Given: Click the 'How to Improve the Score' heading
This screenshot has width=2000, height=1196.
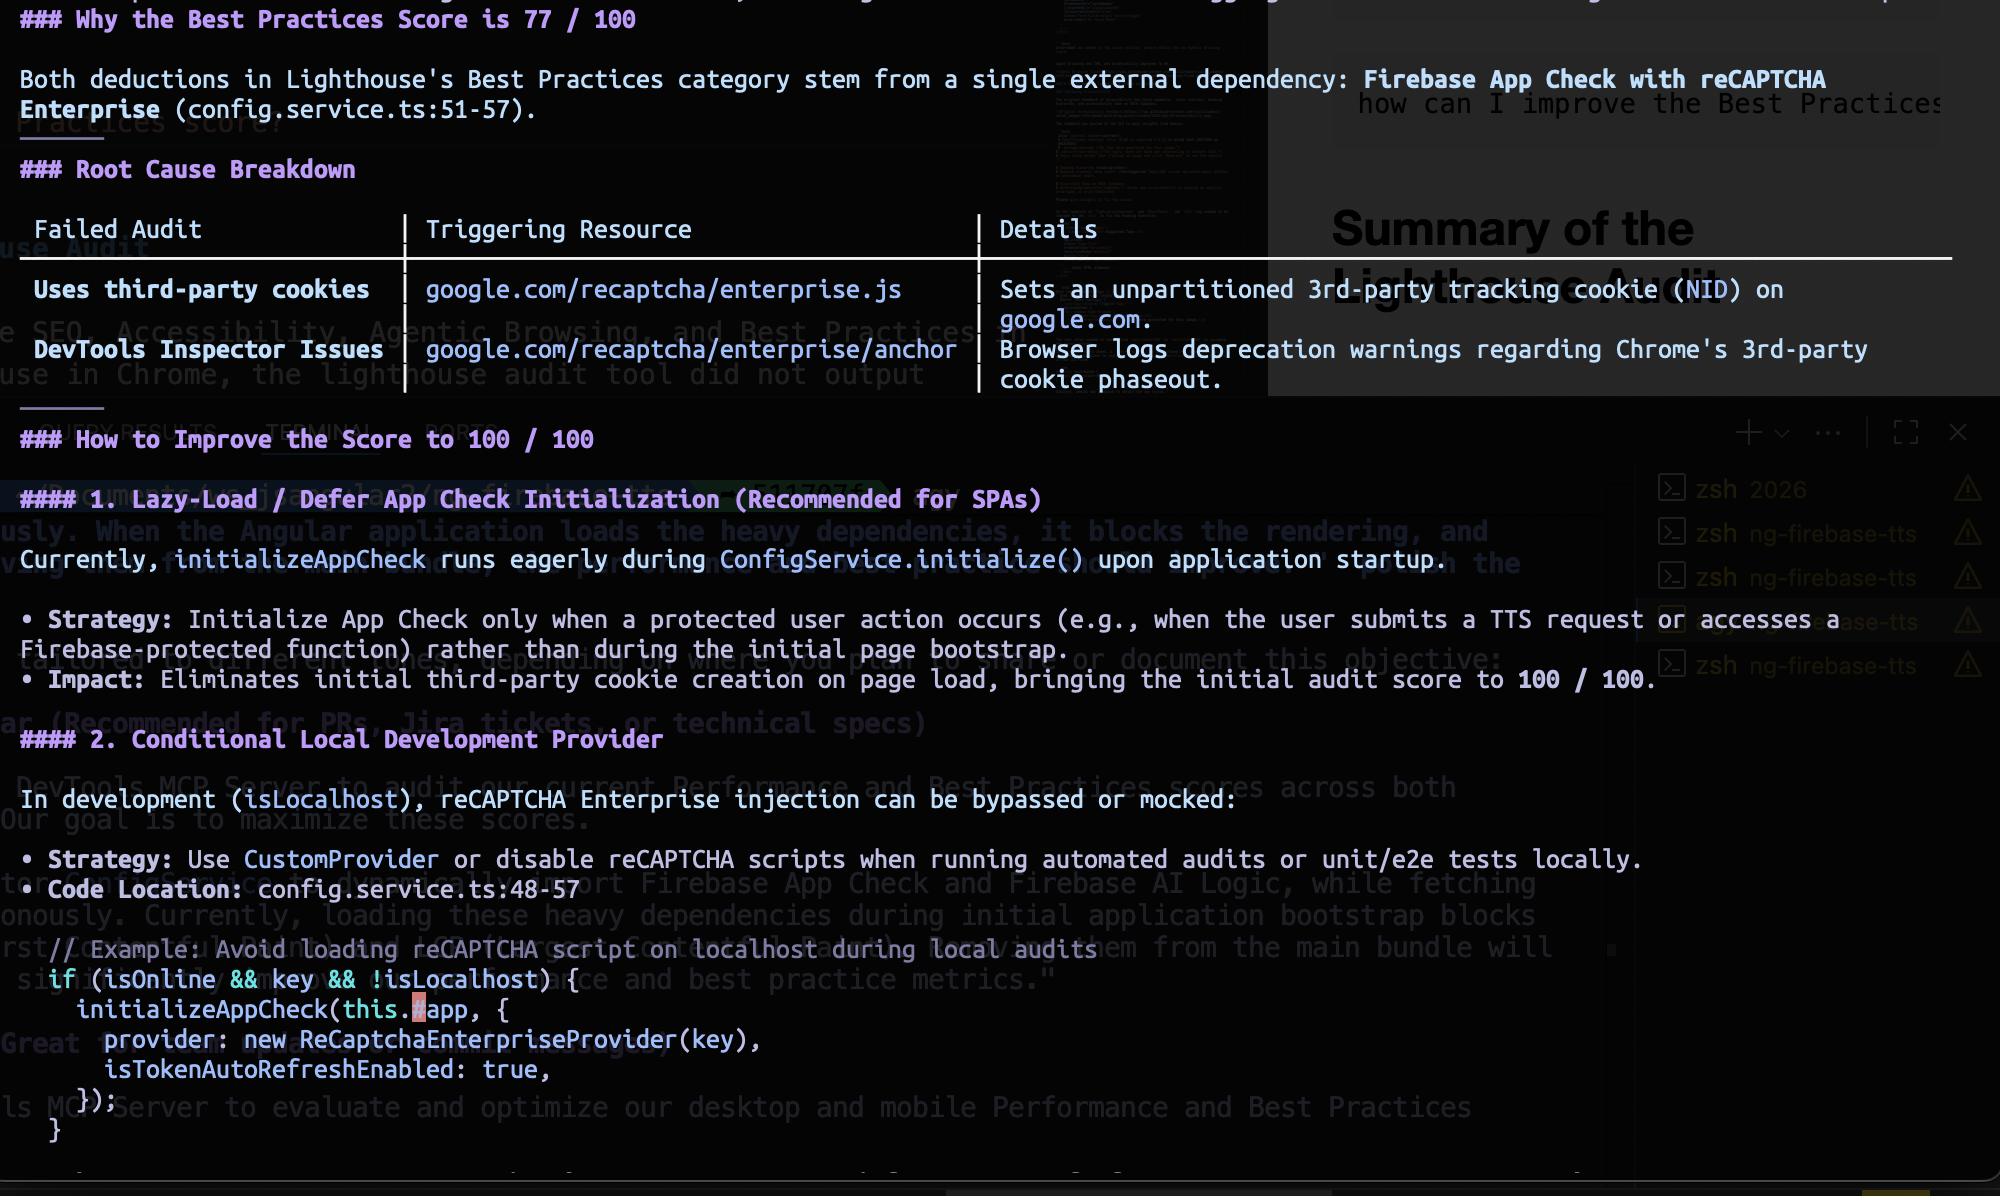Looking at the screenshot, I should (307, 440).
